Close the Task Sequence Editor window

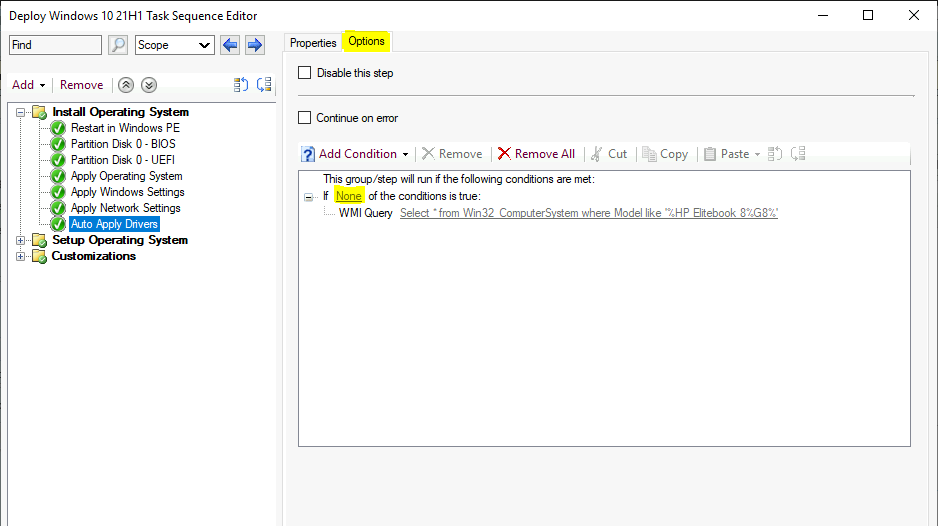tap(913, 16)
